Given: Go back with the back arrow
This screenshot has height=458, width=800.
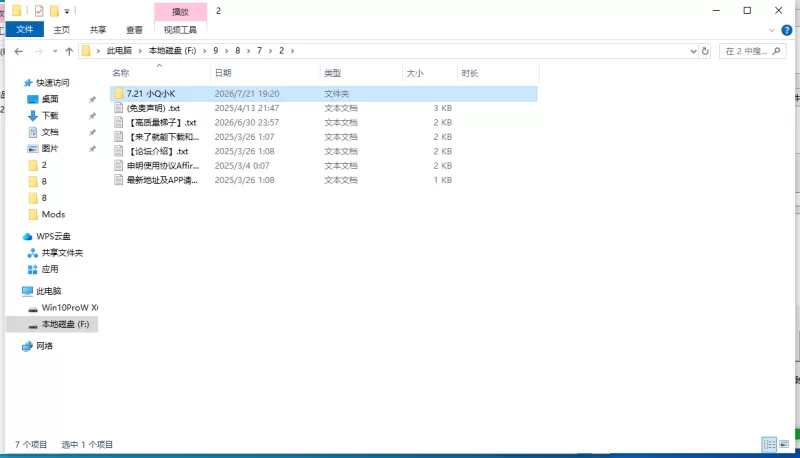Looking at the screenshot, I should click(x=18, y=51).
